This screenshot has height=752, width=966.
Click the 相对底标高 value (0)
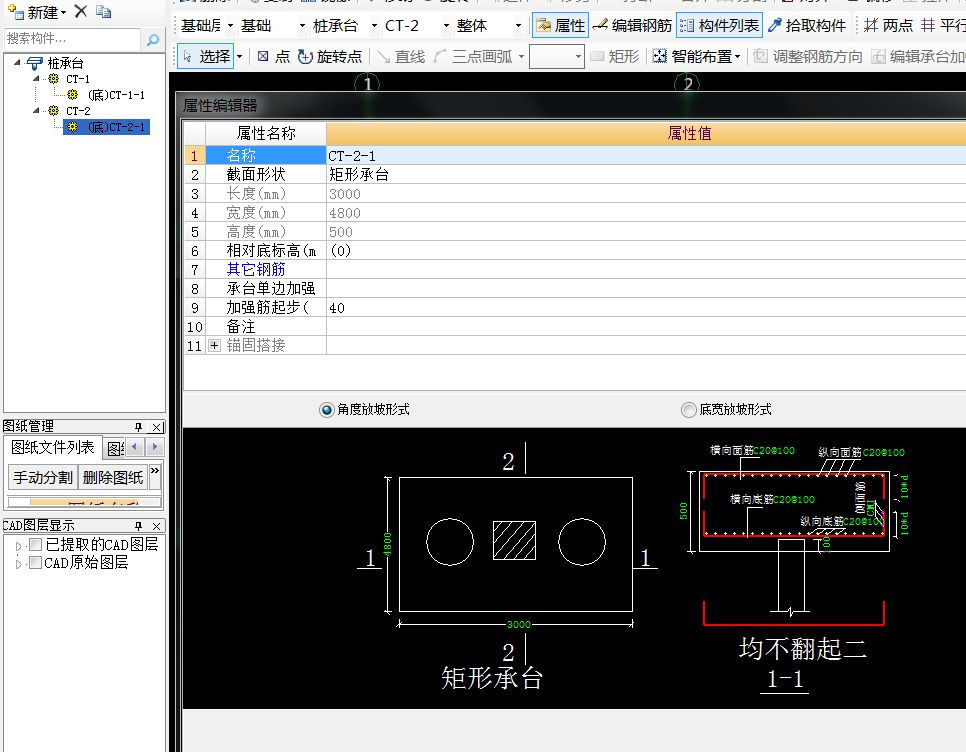[646, 251]
